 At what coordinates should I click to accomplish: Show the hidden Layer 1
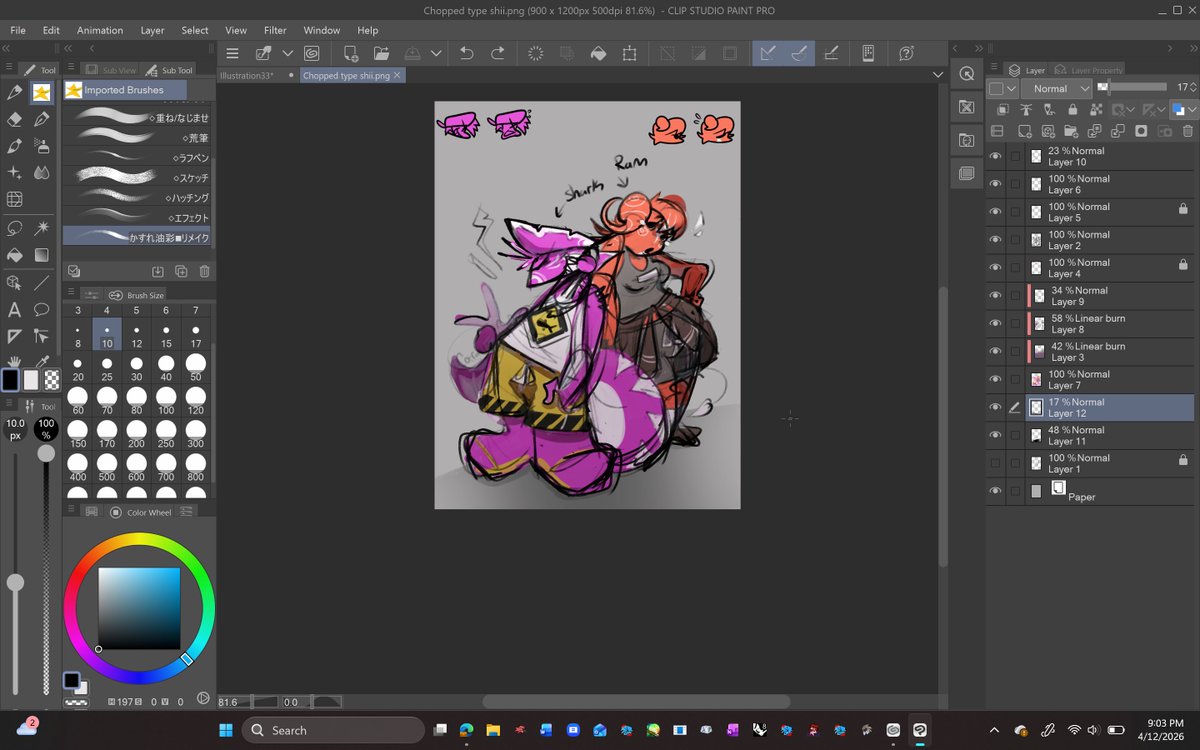(x=995, y=463)
